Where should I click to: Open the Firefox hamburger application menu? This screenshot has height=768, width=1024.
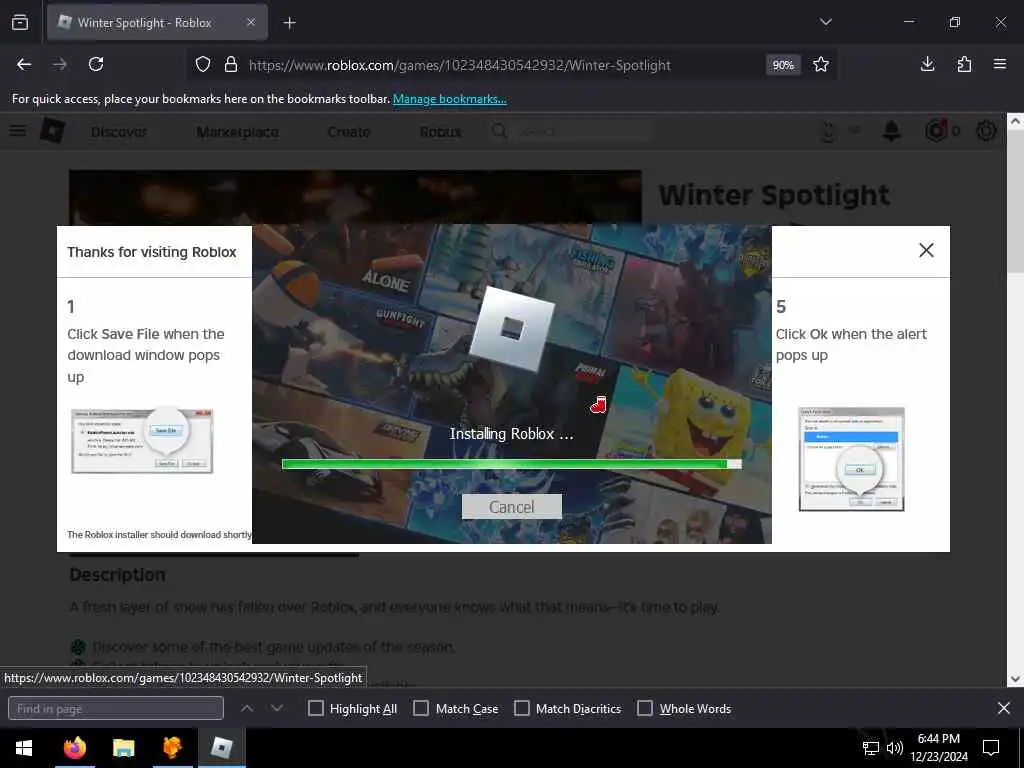coord(1000,64)
